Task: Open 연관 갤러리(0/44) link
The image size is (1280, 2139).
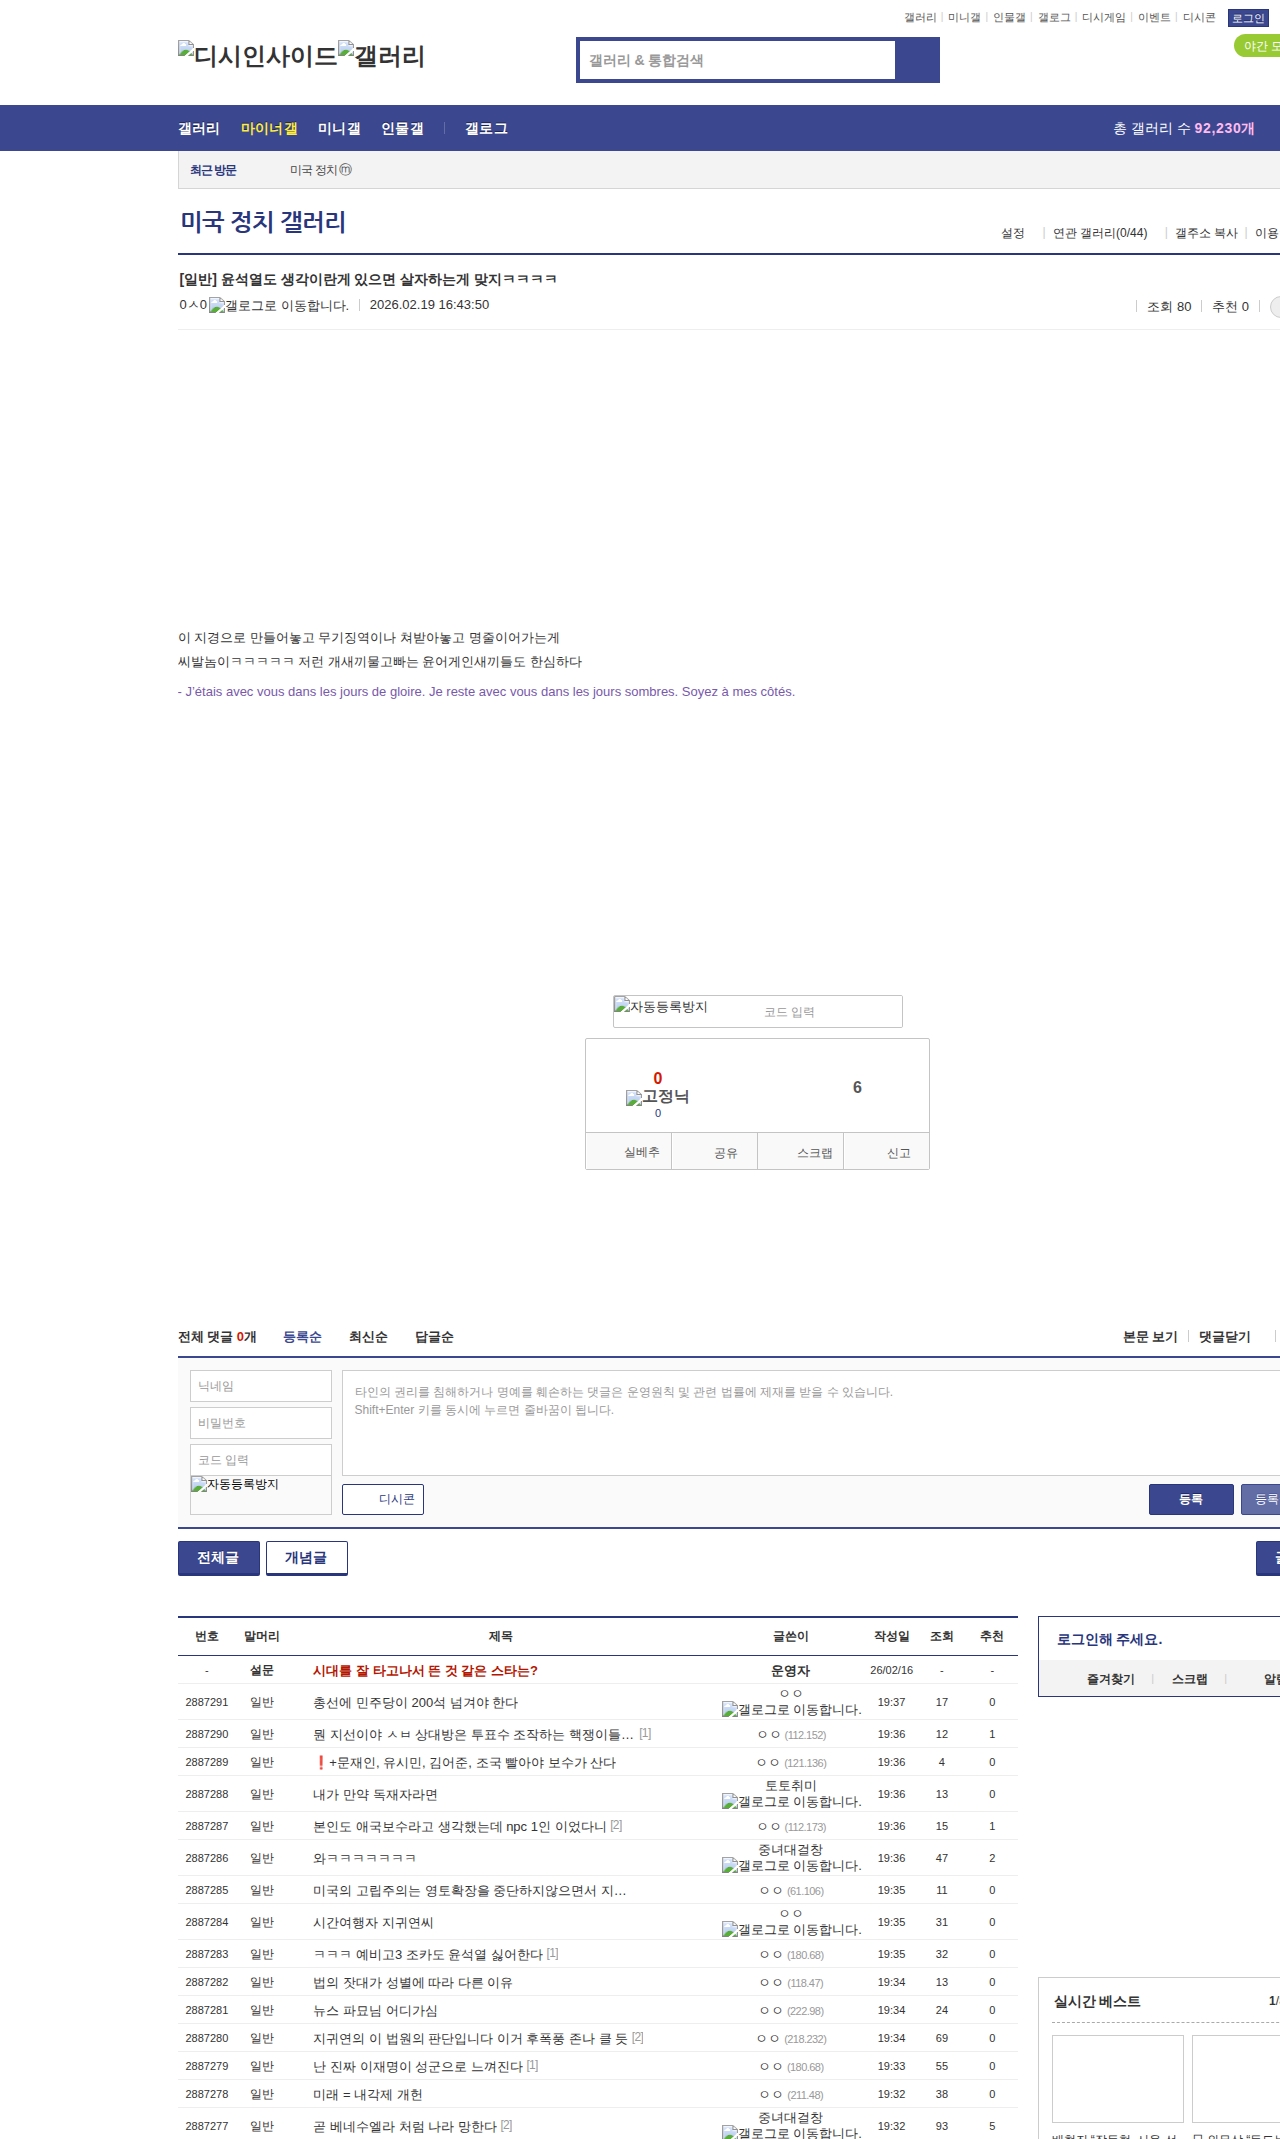Action: [1100, 233]
